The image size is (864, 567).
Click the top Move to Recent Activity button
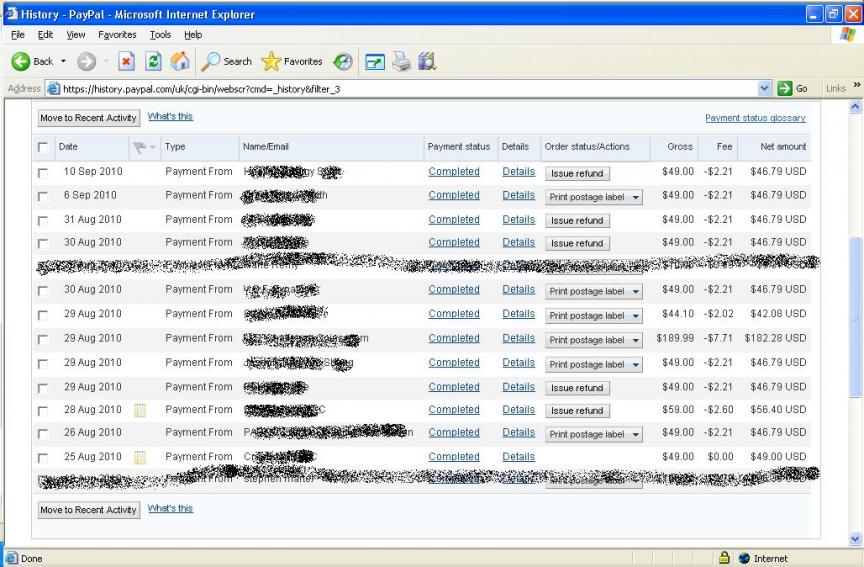(x=89, y=118)
